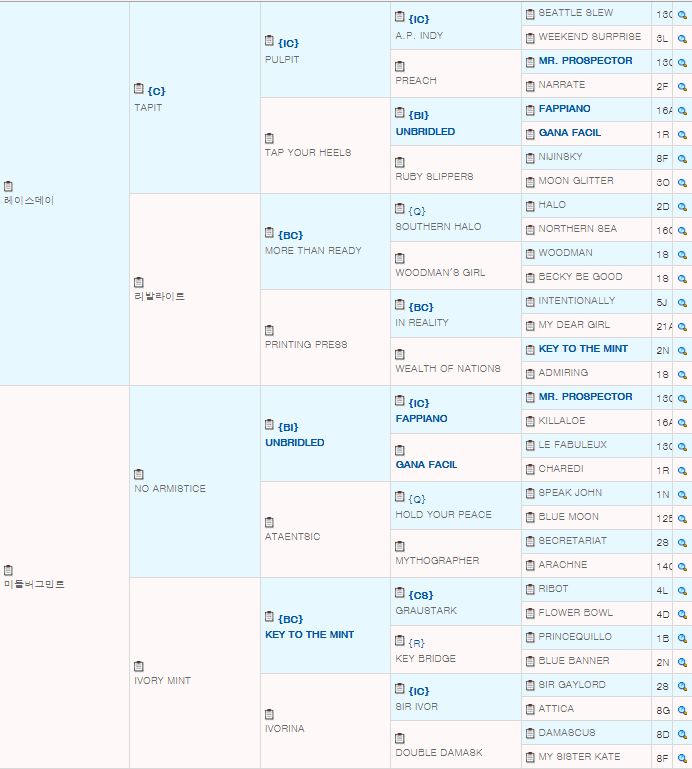Click the family code 2F beside NARRATE
Viewport: 692px width, 769px height.
[x=662, y=87]
